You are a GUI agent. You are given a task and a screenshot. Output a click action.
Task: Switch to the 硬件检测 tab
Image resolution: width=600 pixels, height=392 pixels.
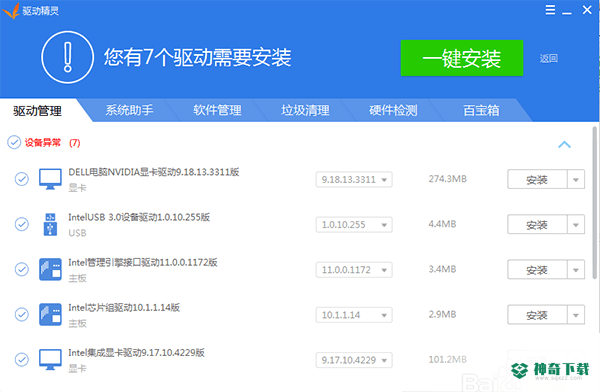point(393,110)
